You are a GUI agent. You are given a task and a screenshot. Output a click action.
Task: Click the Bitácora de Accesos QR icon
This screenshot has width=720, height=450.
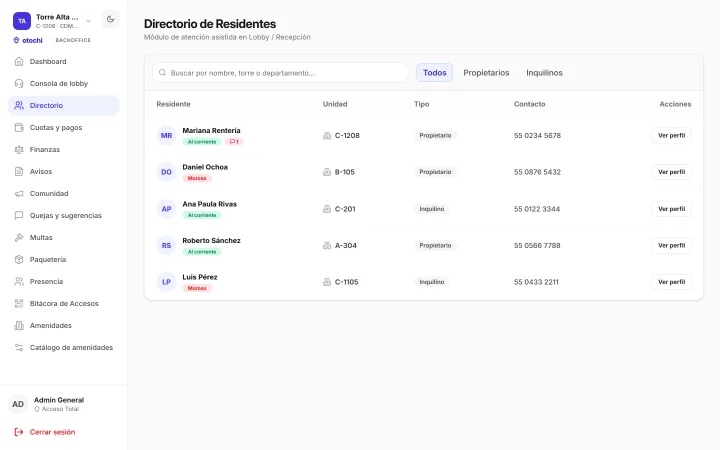(x=19, y=304)
